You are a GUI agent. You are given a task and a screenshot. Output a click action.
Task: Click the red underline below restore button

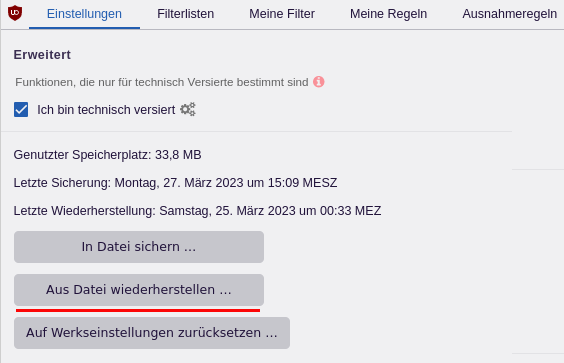(x=138, y=310)
